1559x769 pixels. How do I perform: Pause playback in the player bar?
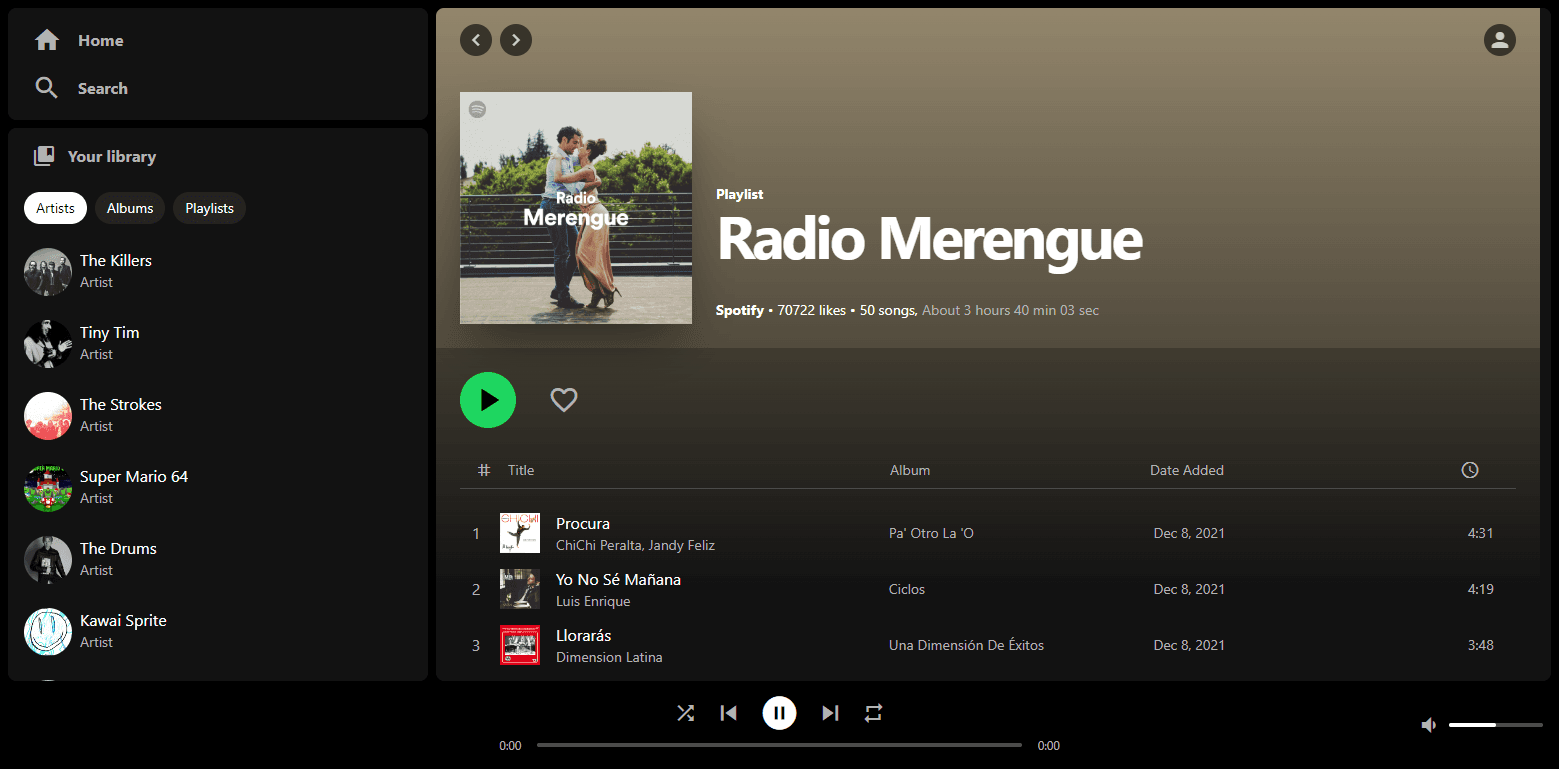click(x=779, y=713)
